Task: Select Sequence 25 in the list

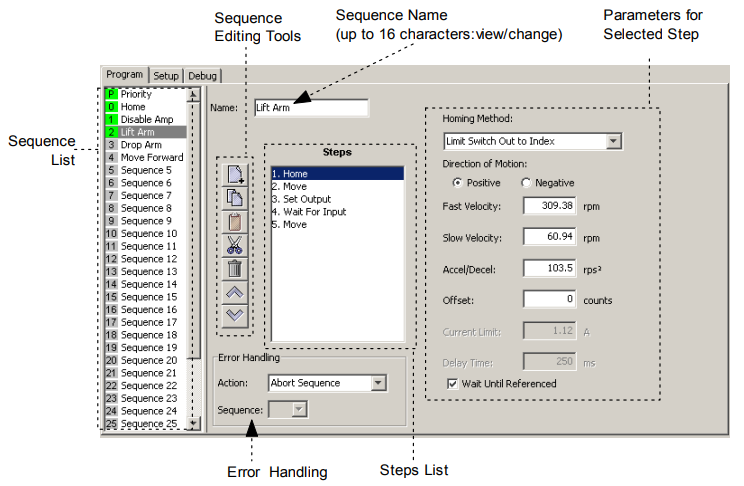Action: [146, 423]
